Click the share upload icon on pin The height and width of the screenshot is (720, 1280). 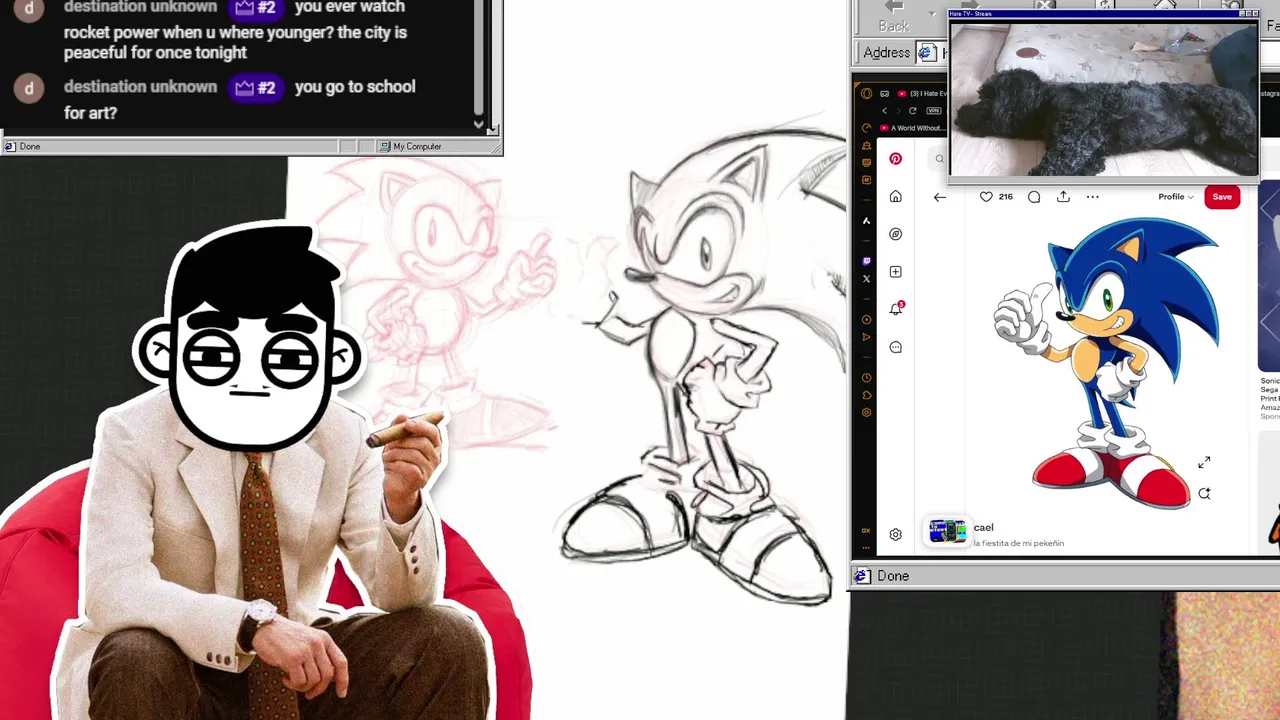(x=1063, y=197)
